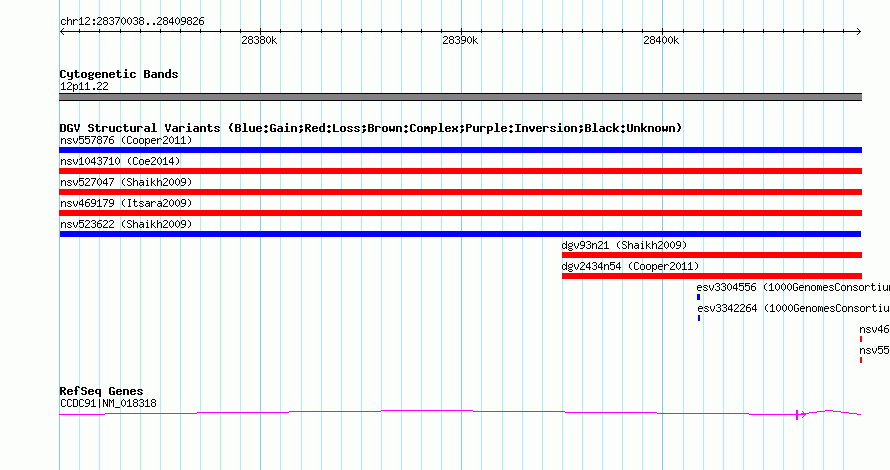Click the gray 12p11.22 cytogenetic band bar
This screenshot has width=890, height=470.
[460, 97]
